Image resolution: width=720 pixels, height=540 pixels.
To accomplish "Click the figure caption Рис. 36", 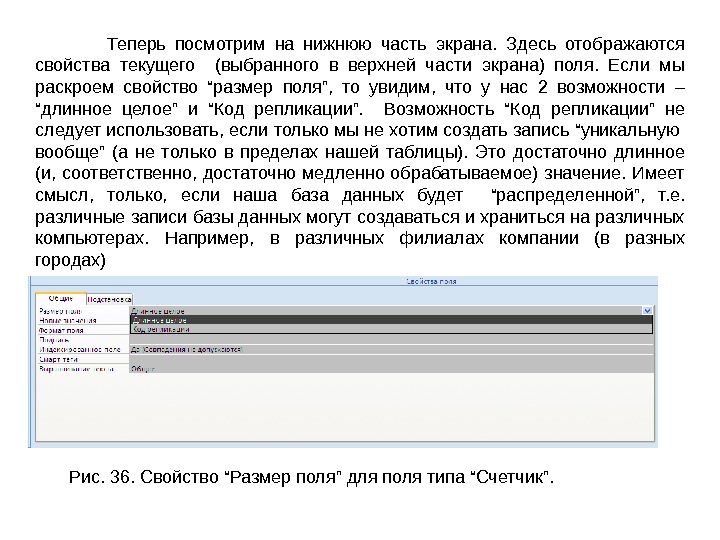I will click(311, 477).
